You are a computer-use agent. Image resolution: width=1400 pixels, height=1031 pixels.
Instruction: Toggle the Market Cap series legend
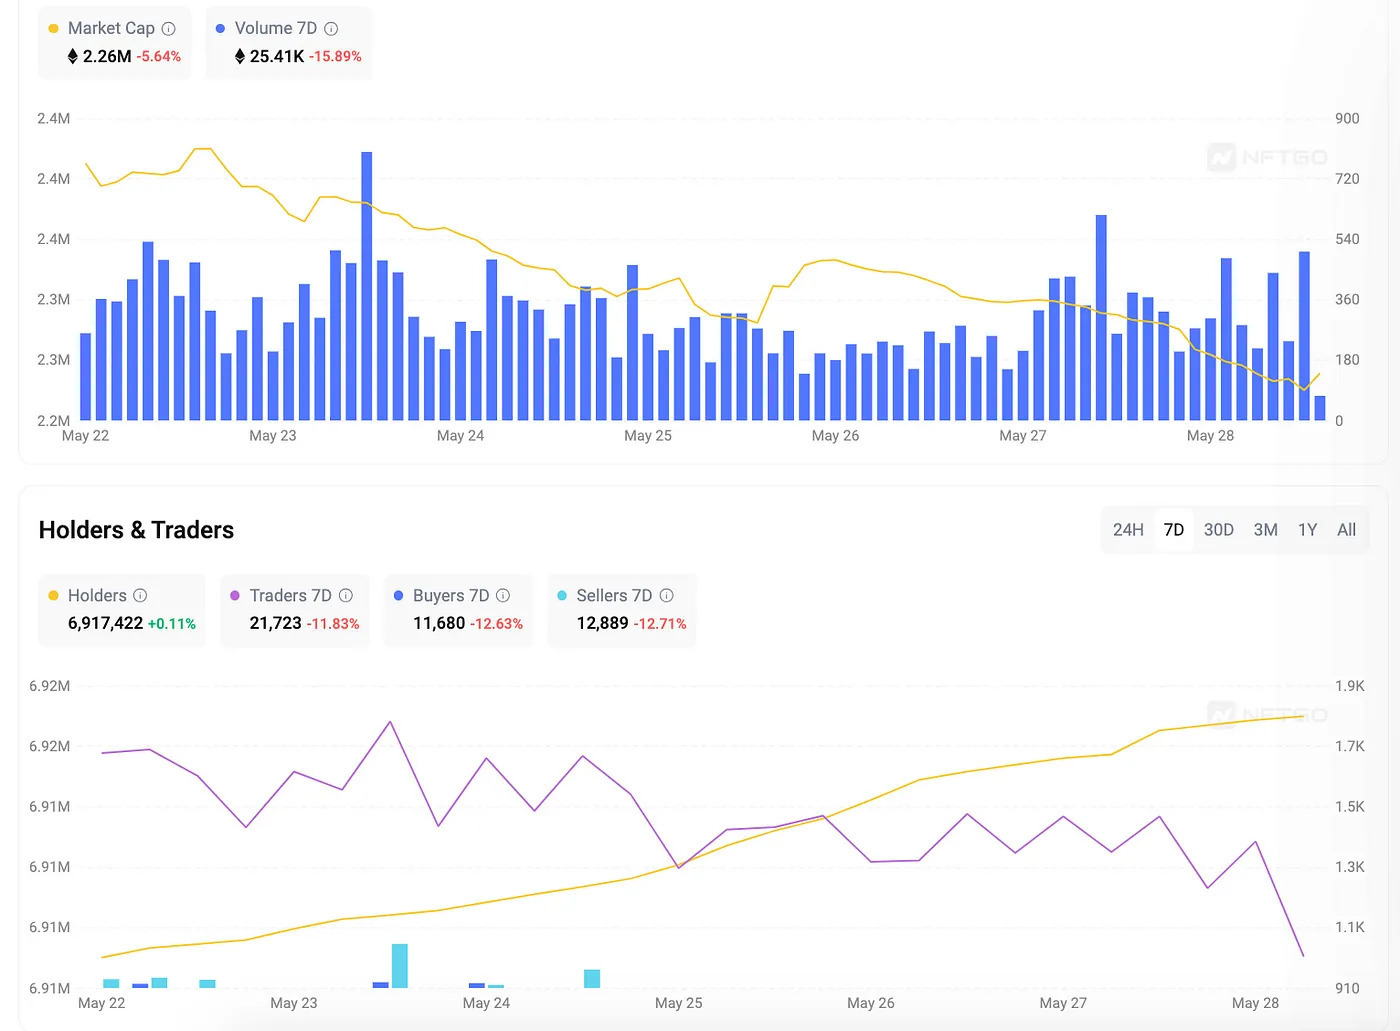tap(111, 29)
